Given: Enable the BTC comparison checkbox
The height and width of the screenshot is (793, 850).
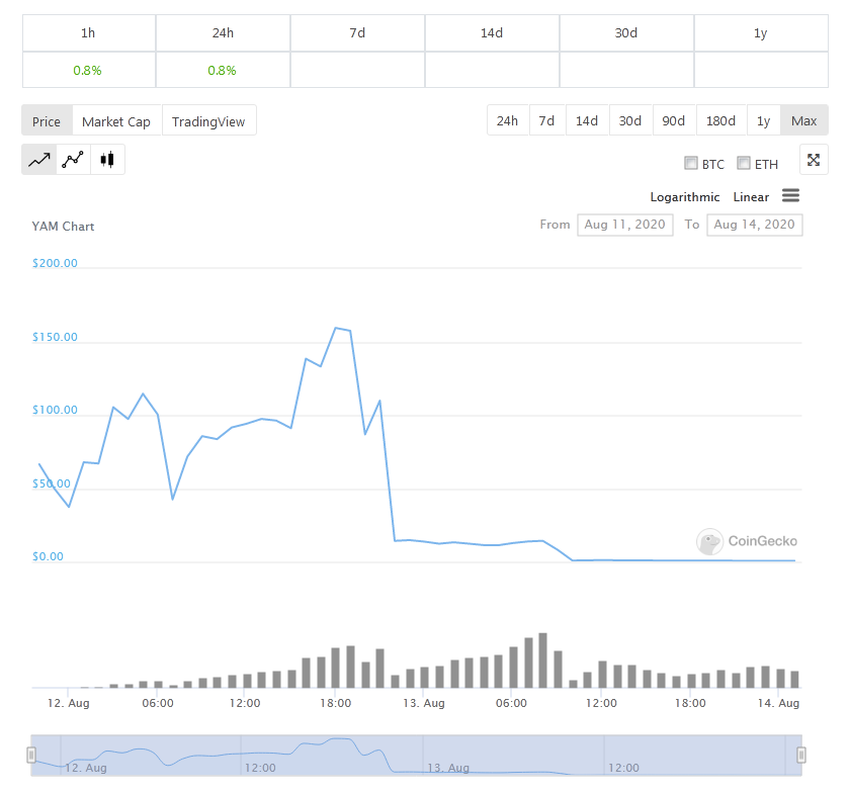Looking at the screenshot, I should tap(691, 163).
